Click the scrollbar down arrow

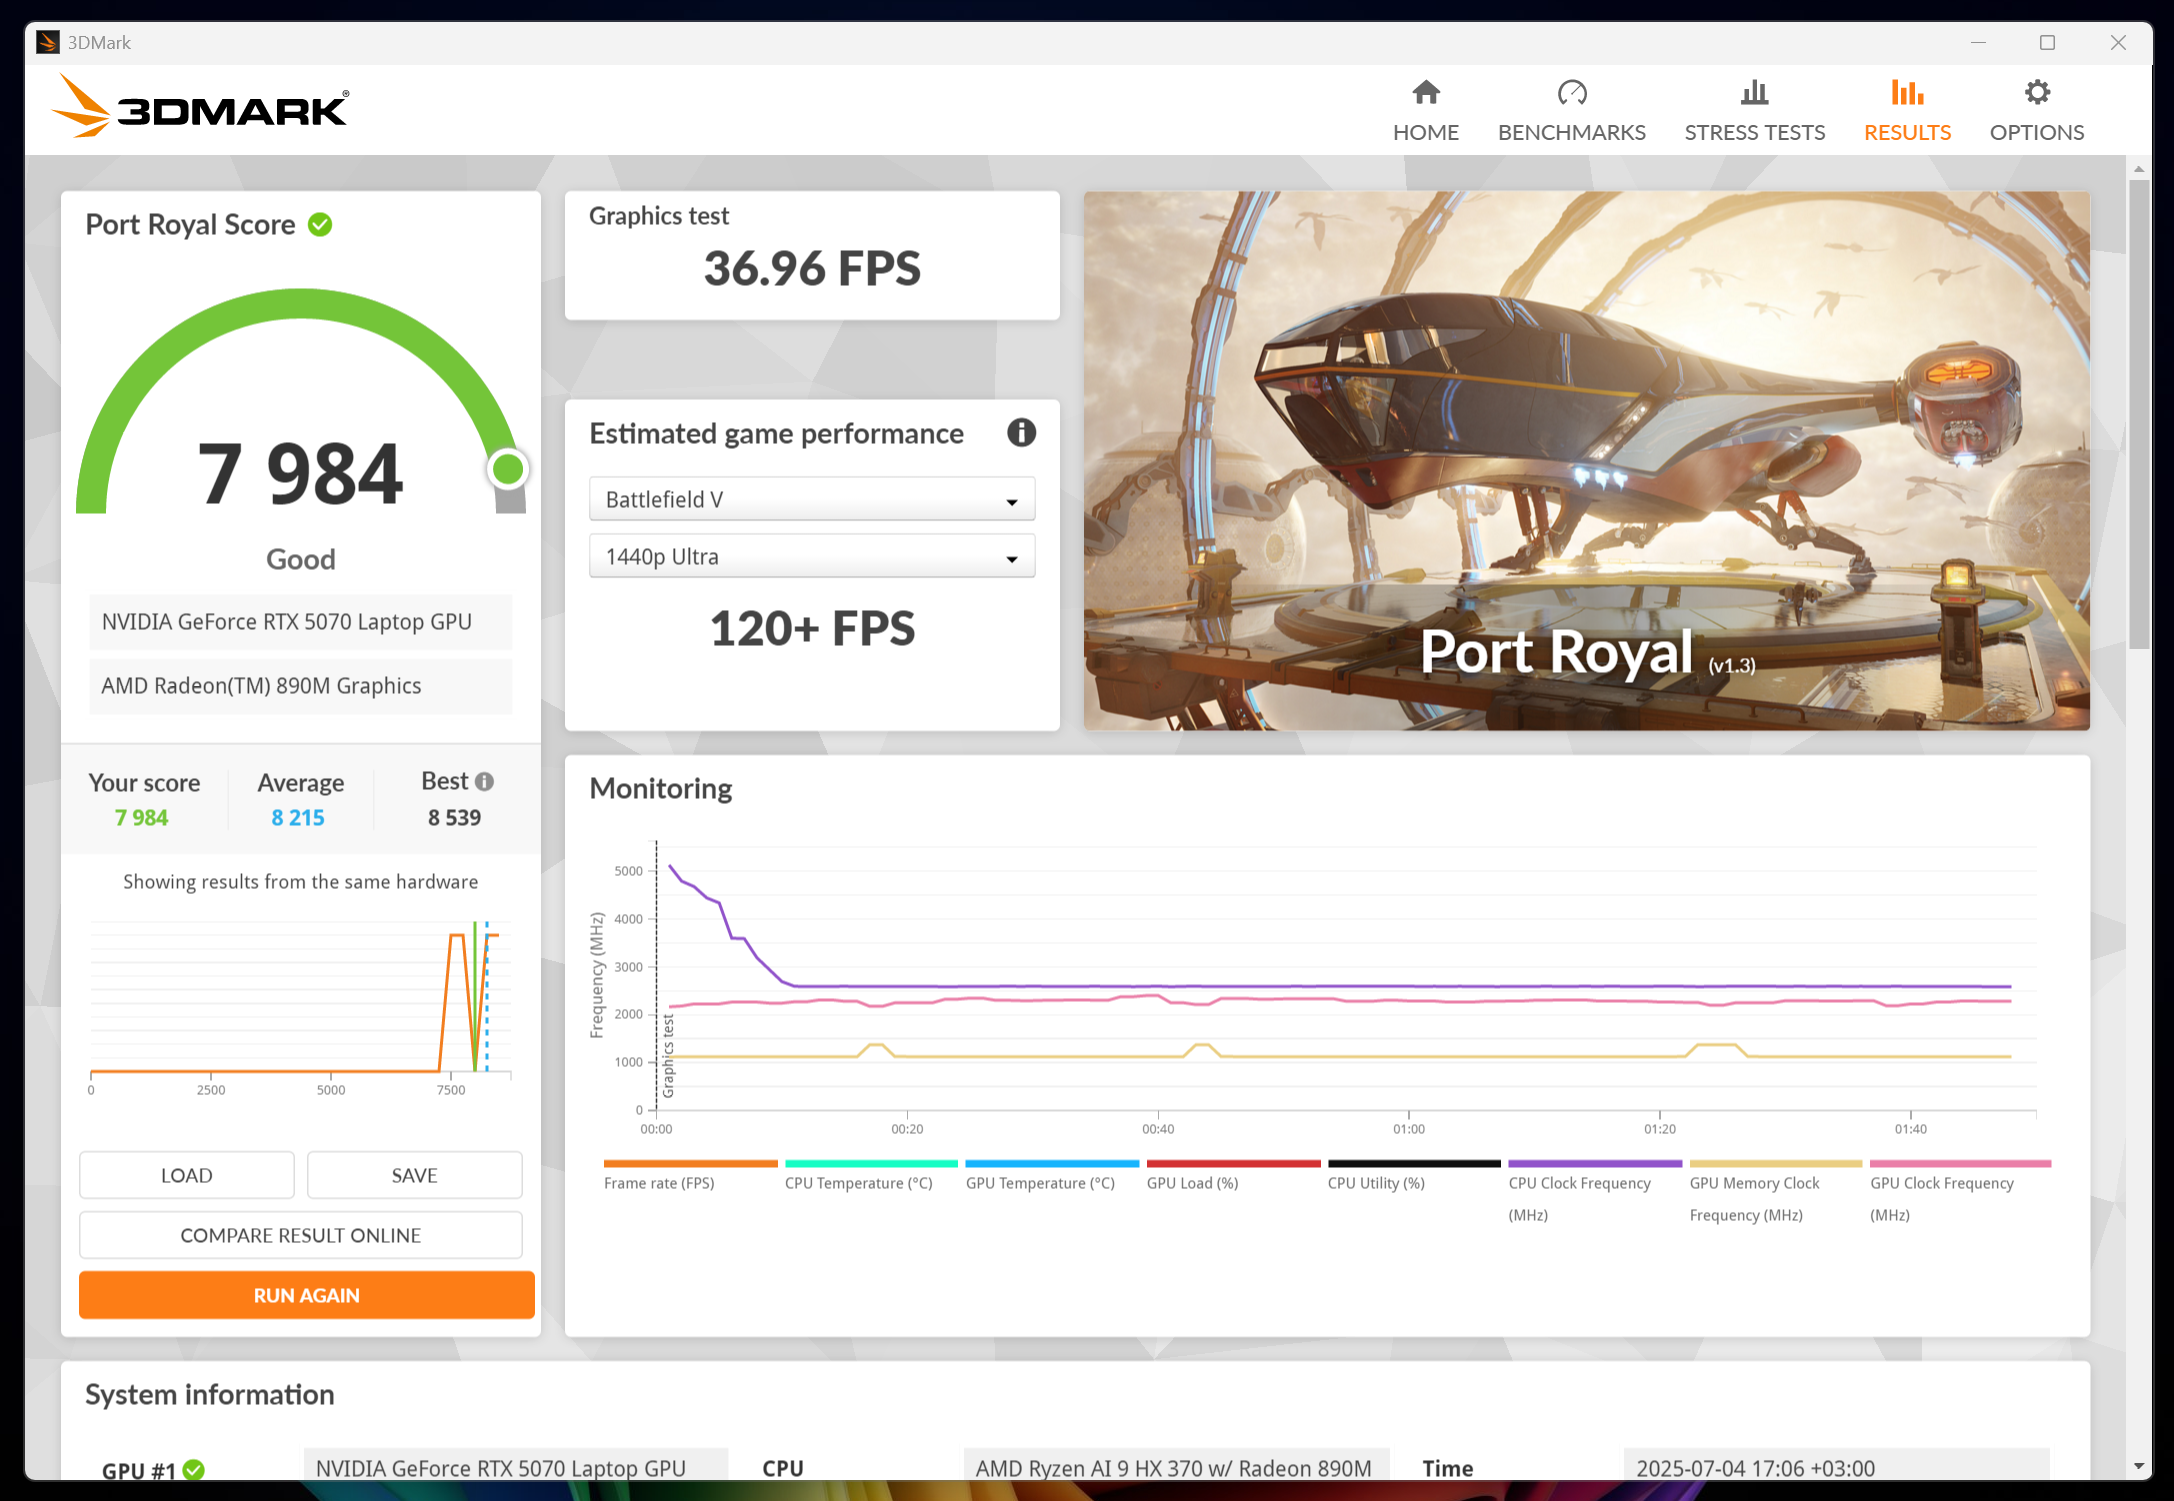click(2139, 1466)
